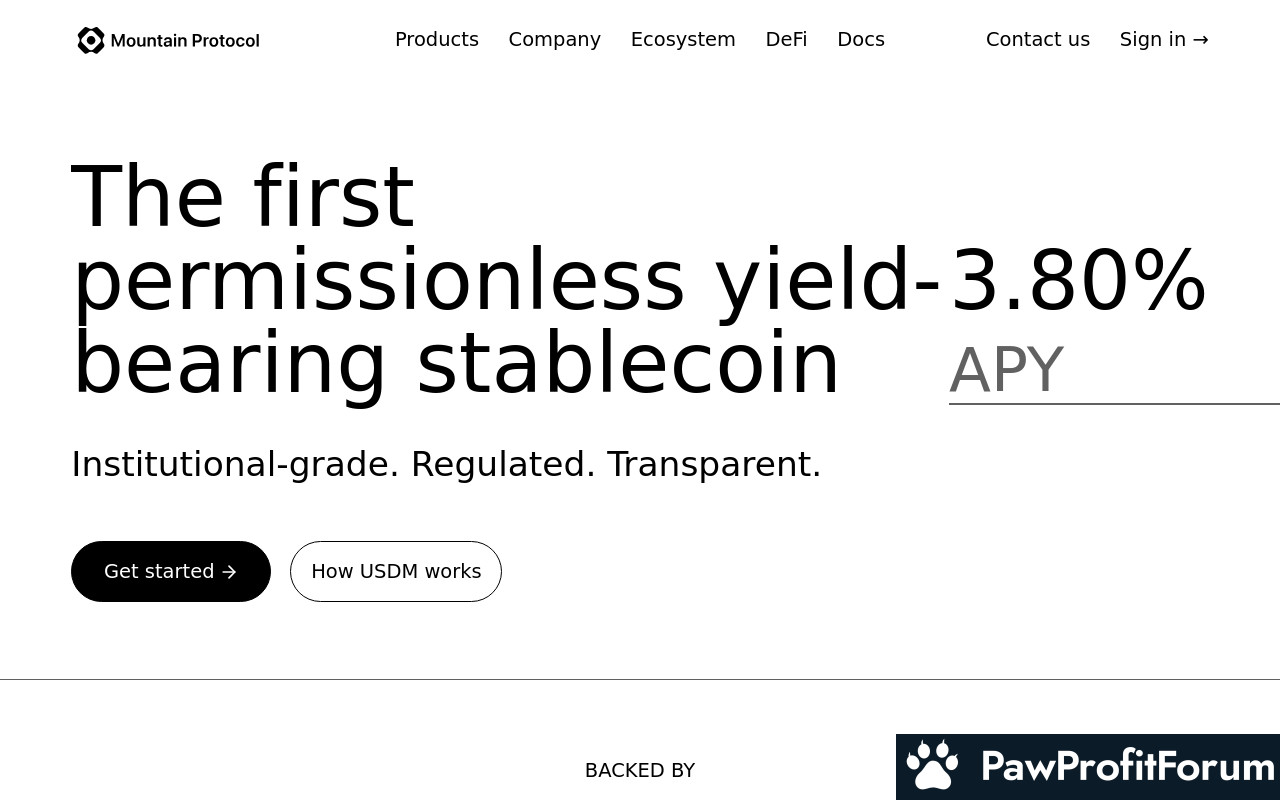The height and width of the screenshot is (800, 1280).
Task: Click the BACKED BY heading
Action: [640, 770]
